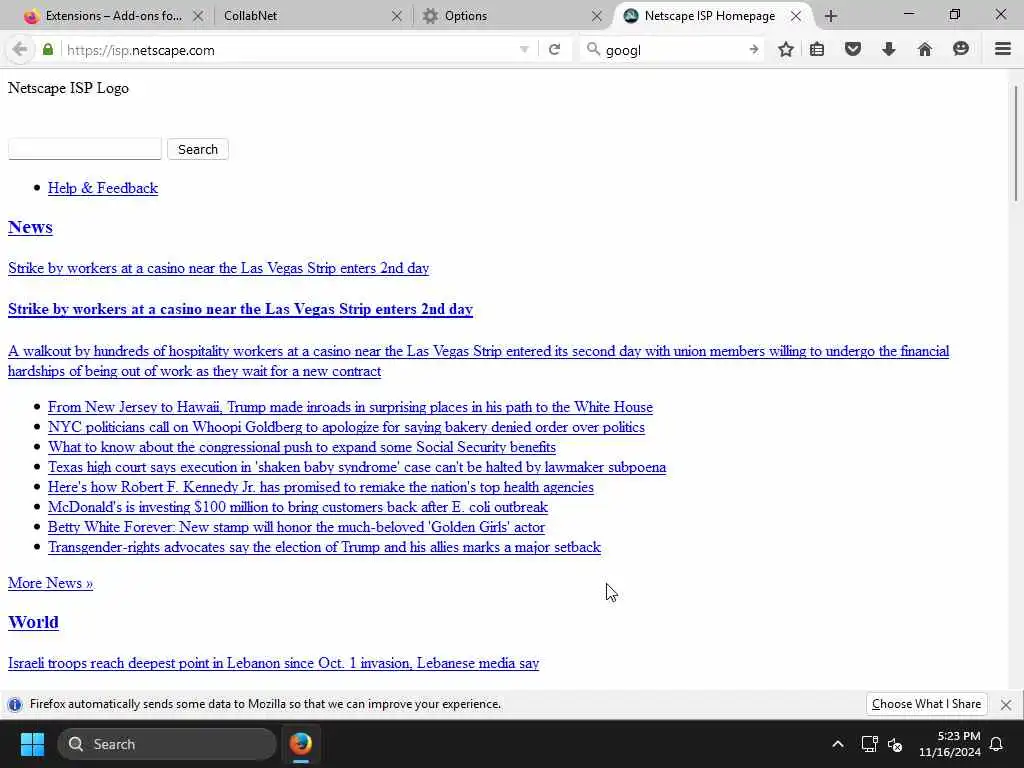Click the page Search button
This screenshot has height=768, width=1024.
pos(198,149)
